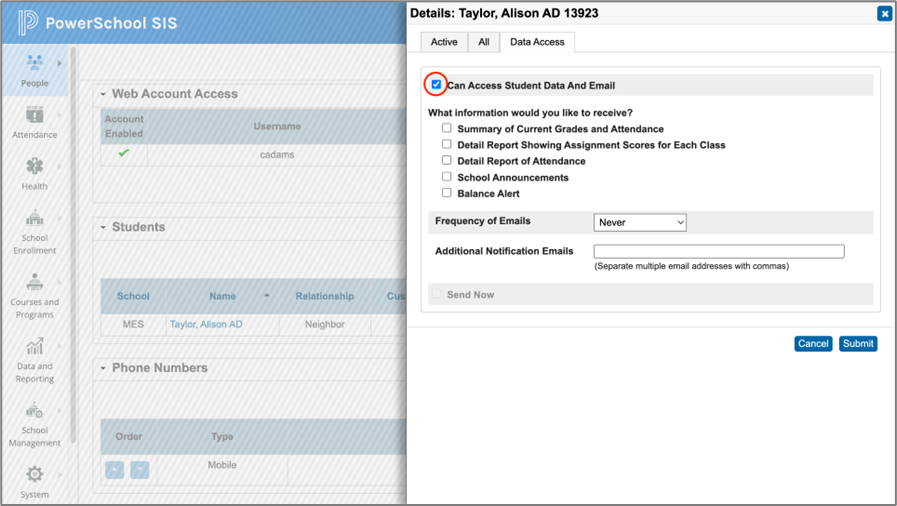Select the Data Access tab
897x506 pixels.
coord(537,42)
